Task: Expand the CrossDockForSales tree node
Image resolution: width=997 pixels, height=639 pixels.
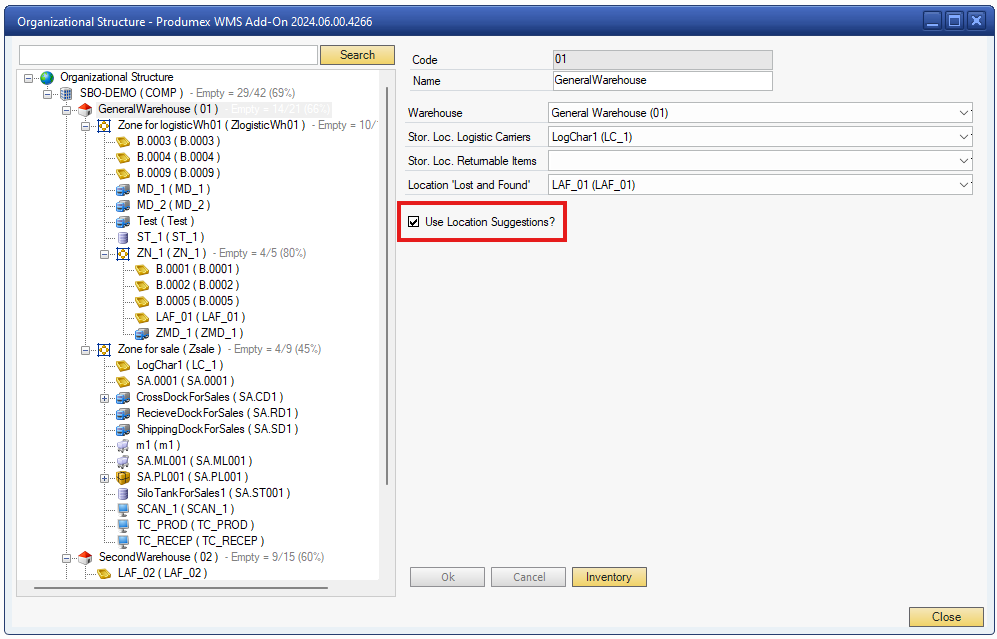Action: pyautogui.click(x=105, y=398)
